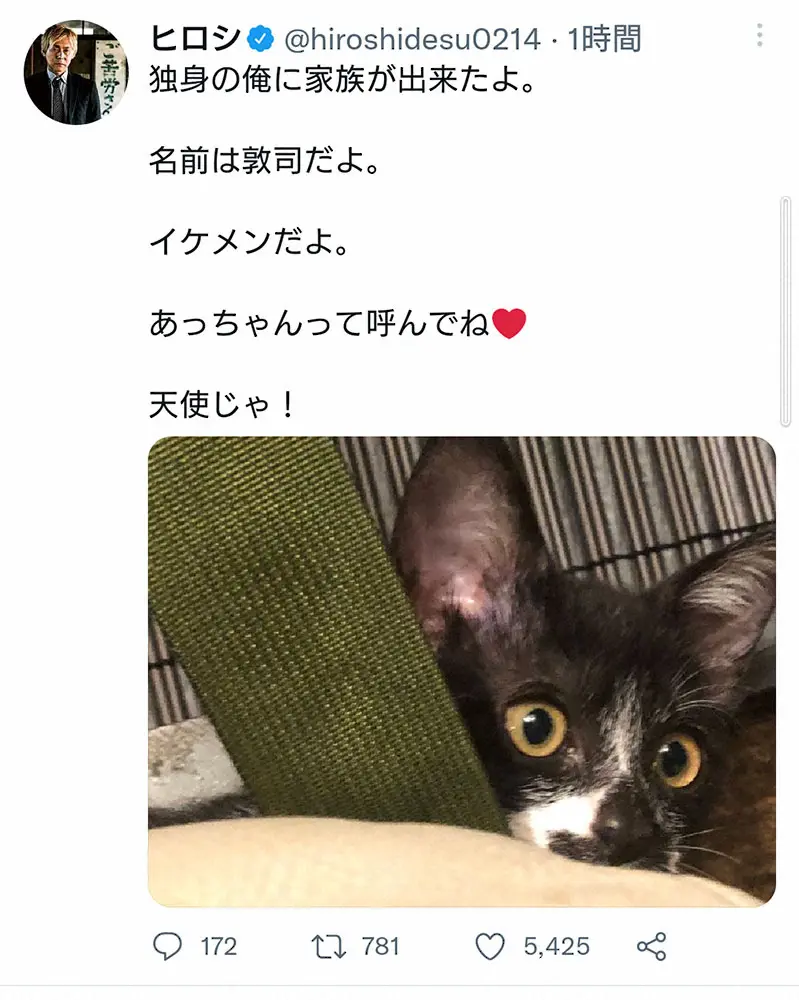Click the tweet text 独身の俺に家族が出来たよ
Image resolution: width=799 pixels, height=1000 pixels.
pyautogui.click(x=344, y=80)
